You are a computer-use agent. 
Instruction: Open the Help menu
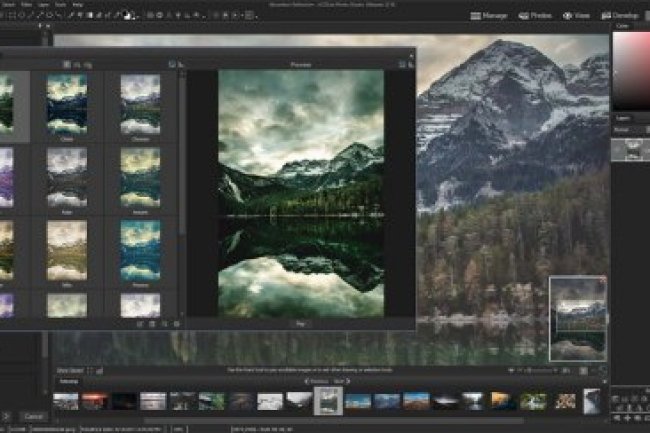[78, 5]
